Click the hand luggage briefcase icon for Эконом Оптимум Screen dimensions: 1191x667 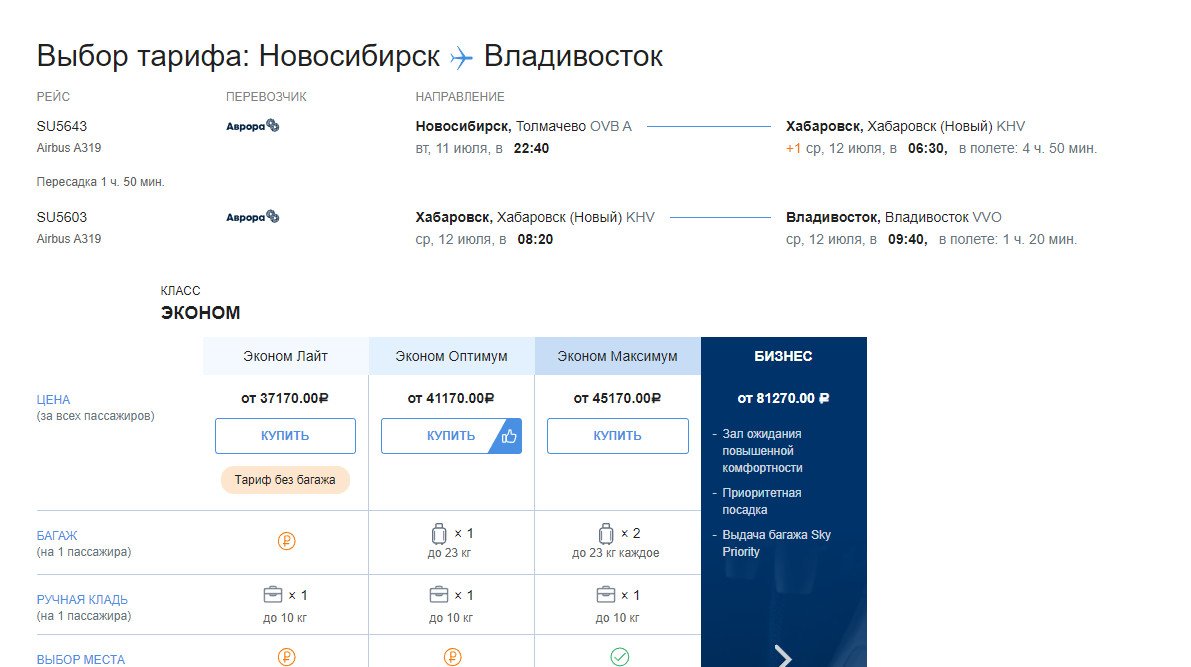click(x=439, y=594)
